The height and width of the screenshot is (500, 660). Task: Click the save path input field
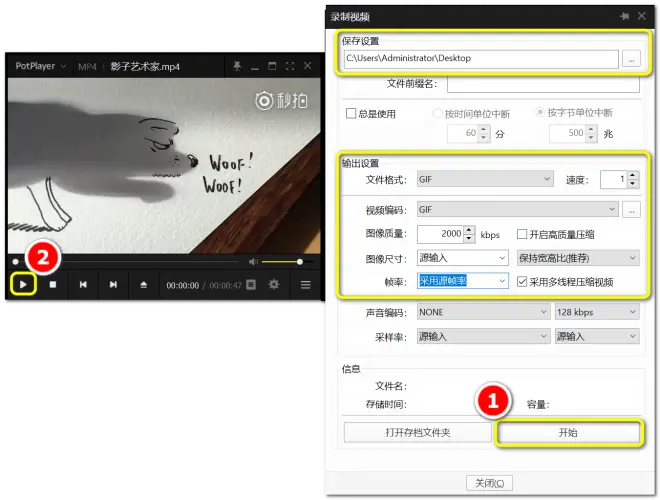point(481,59)
